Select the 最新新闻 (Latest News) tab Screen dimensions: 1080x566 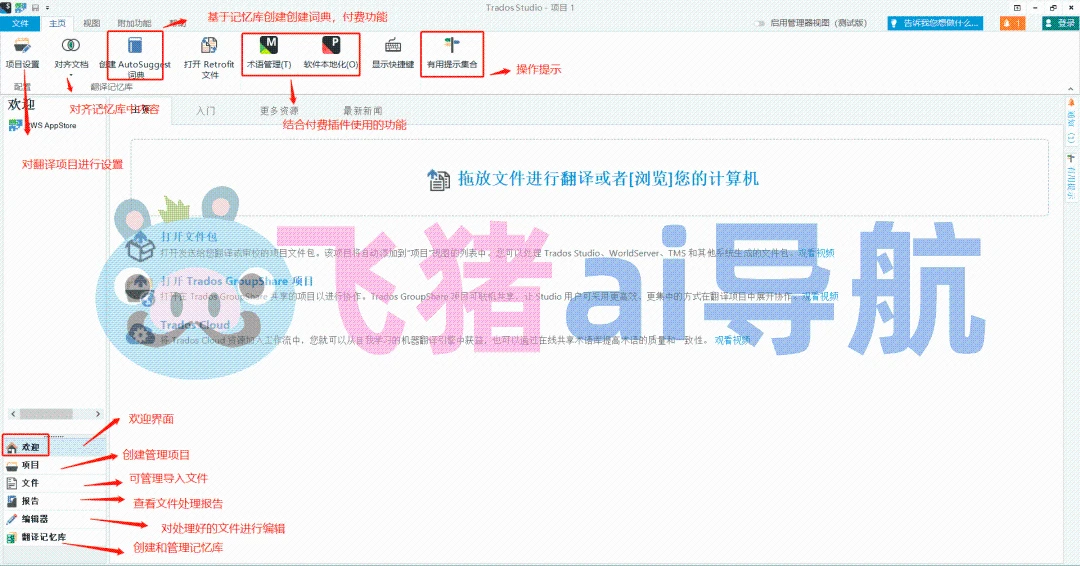pos(362,111)
